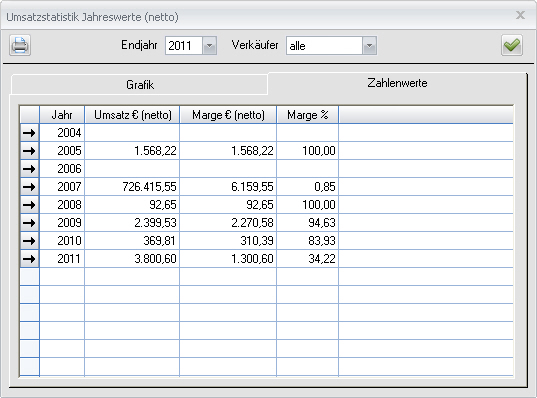Click Marge value 2.270,58

228,223
